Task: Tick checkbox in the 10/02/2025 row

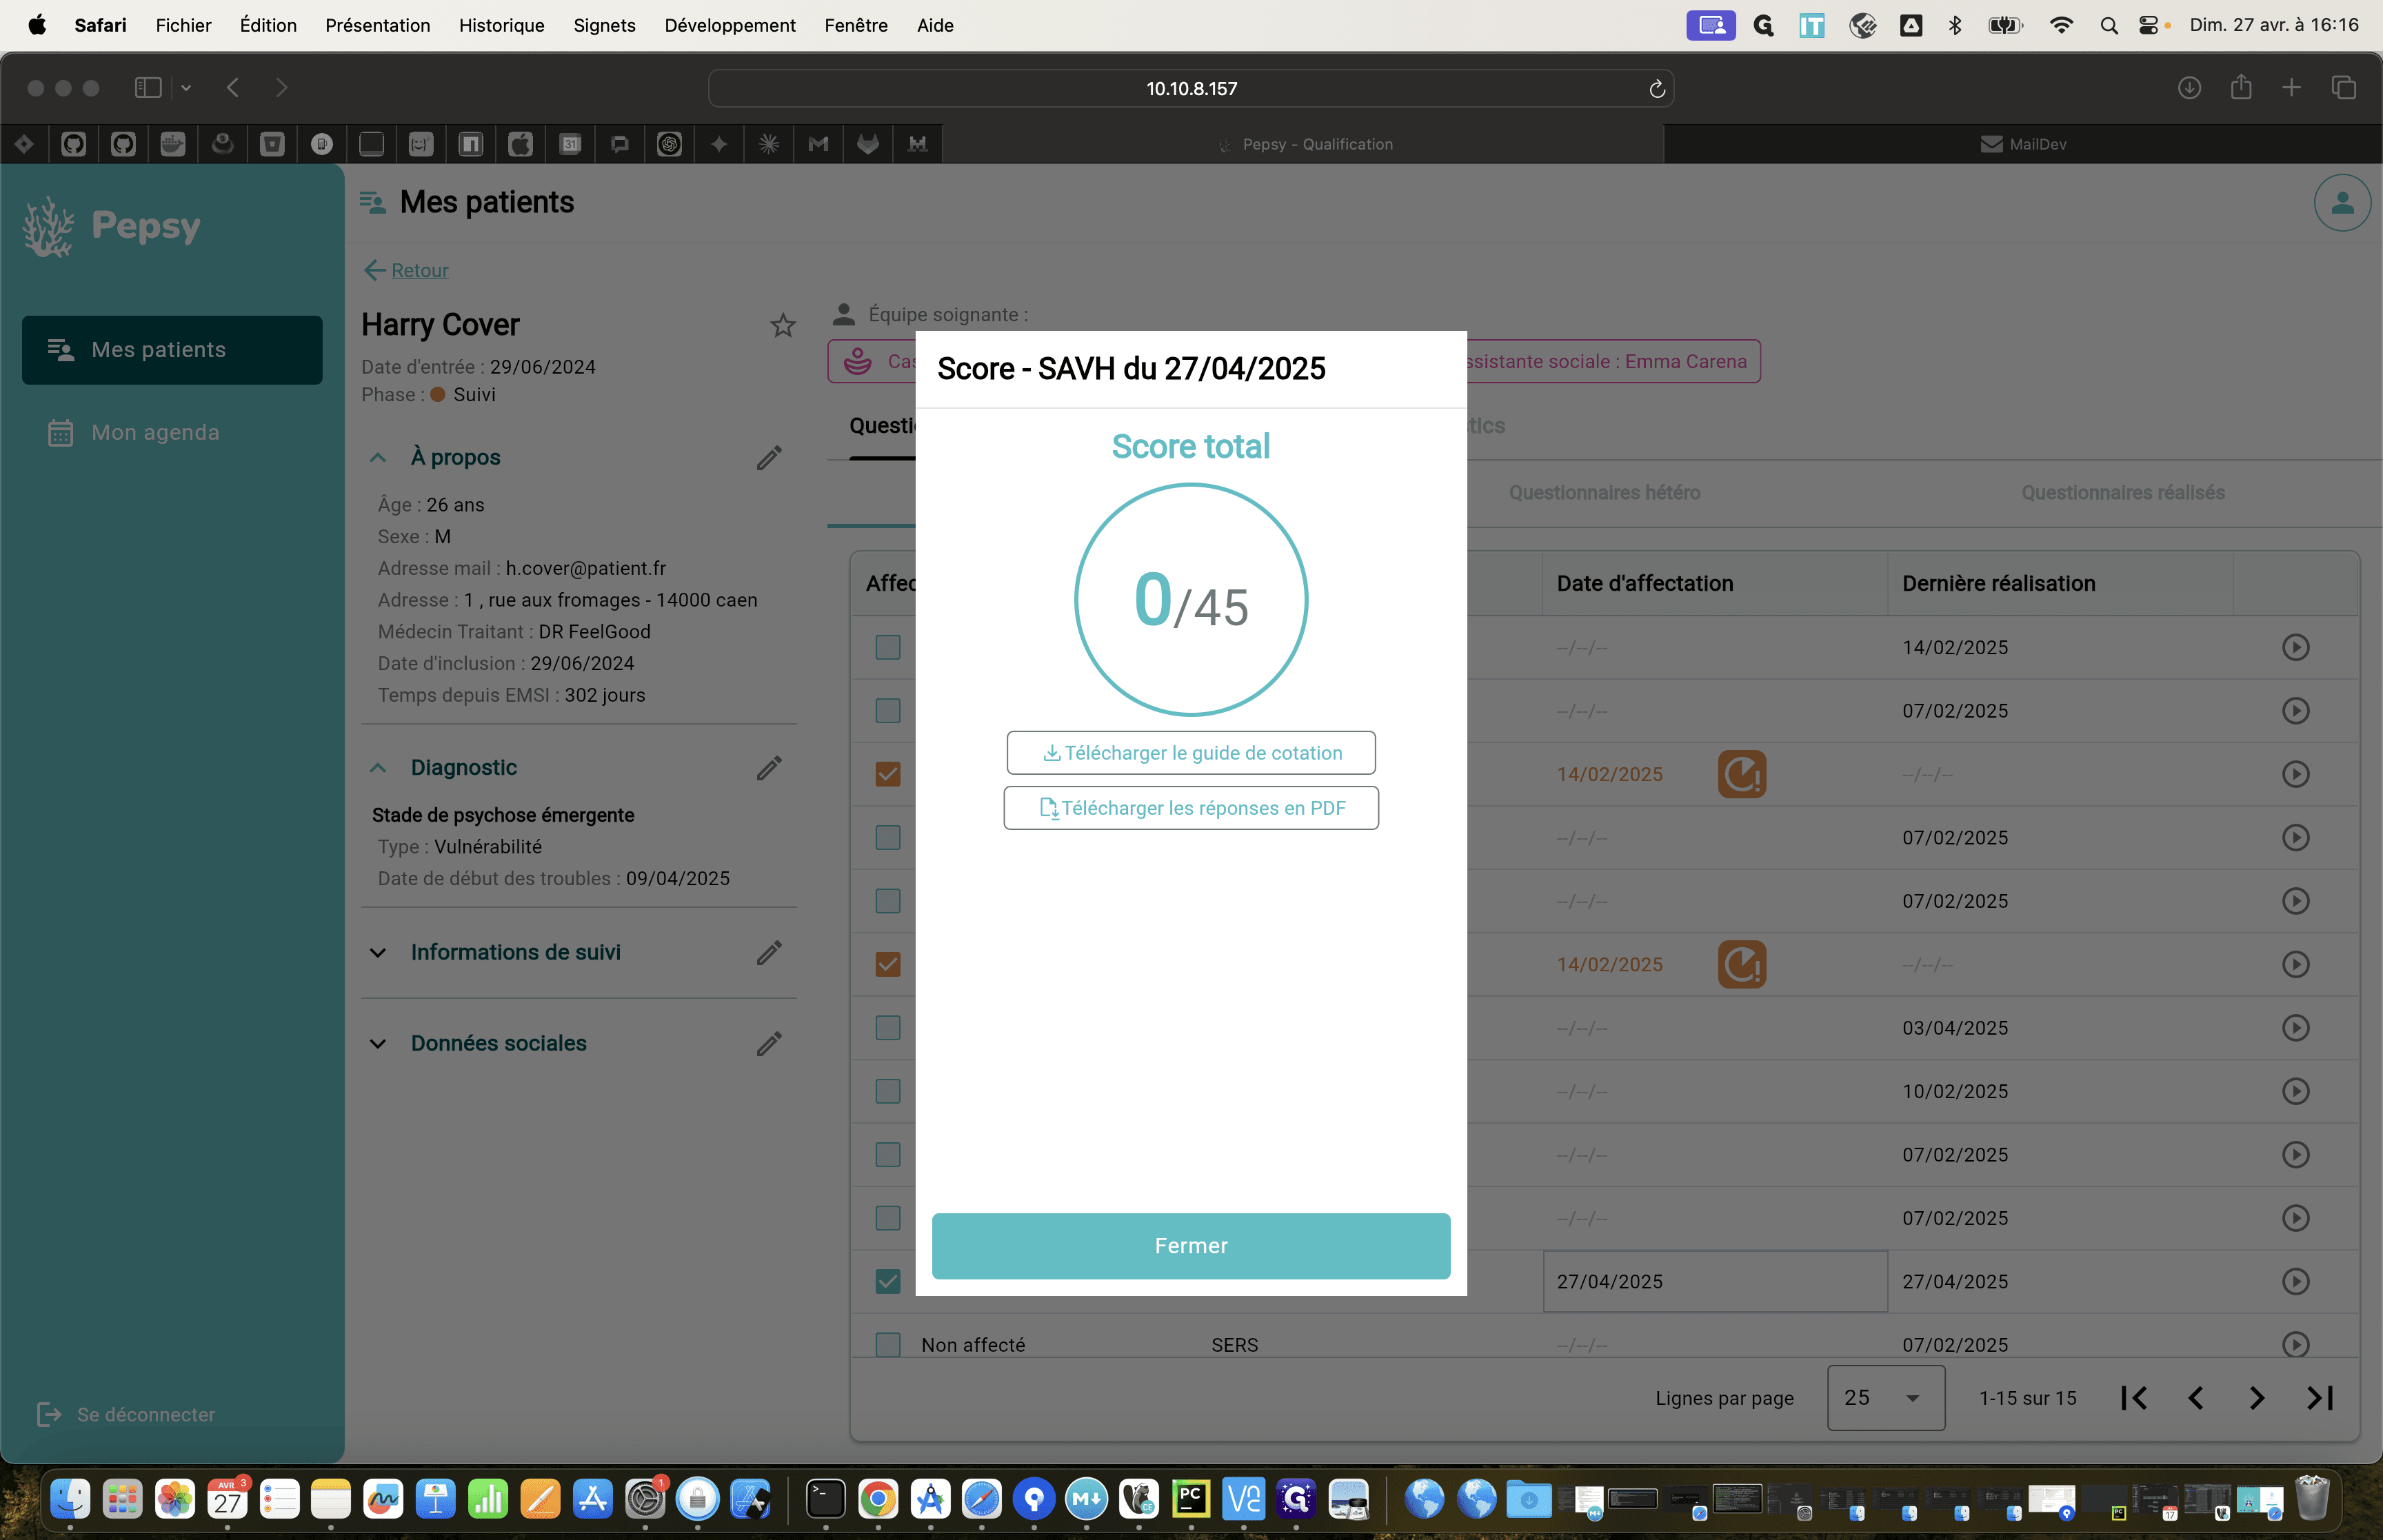Action: click(x=887, y=1091)
